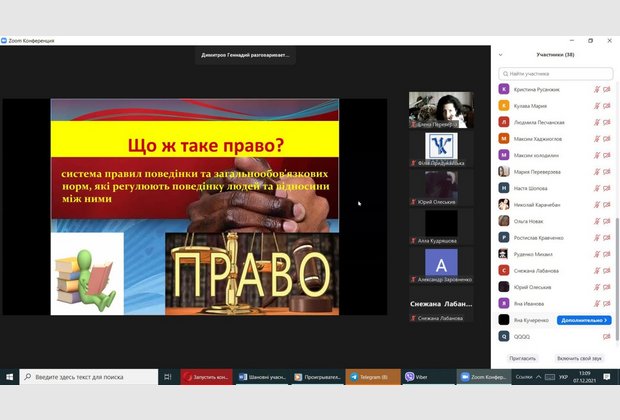Click Максим Хаджиоглов's muted microphone icon

[x=597, y=139]
